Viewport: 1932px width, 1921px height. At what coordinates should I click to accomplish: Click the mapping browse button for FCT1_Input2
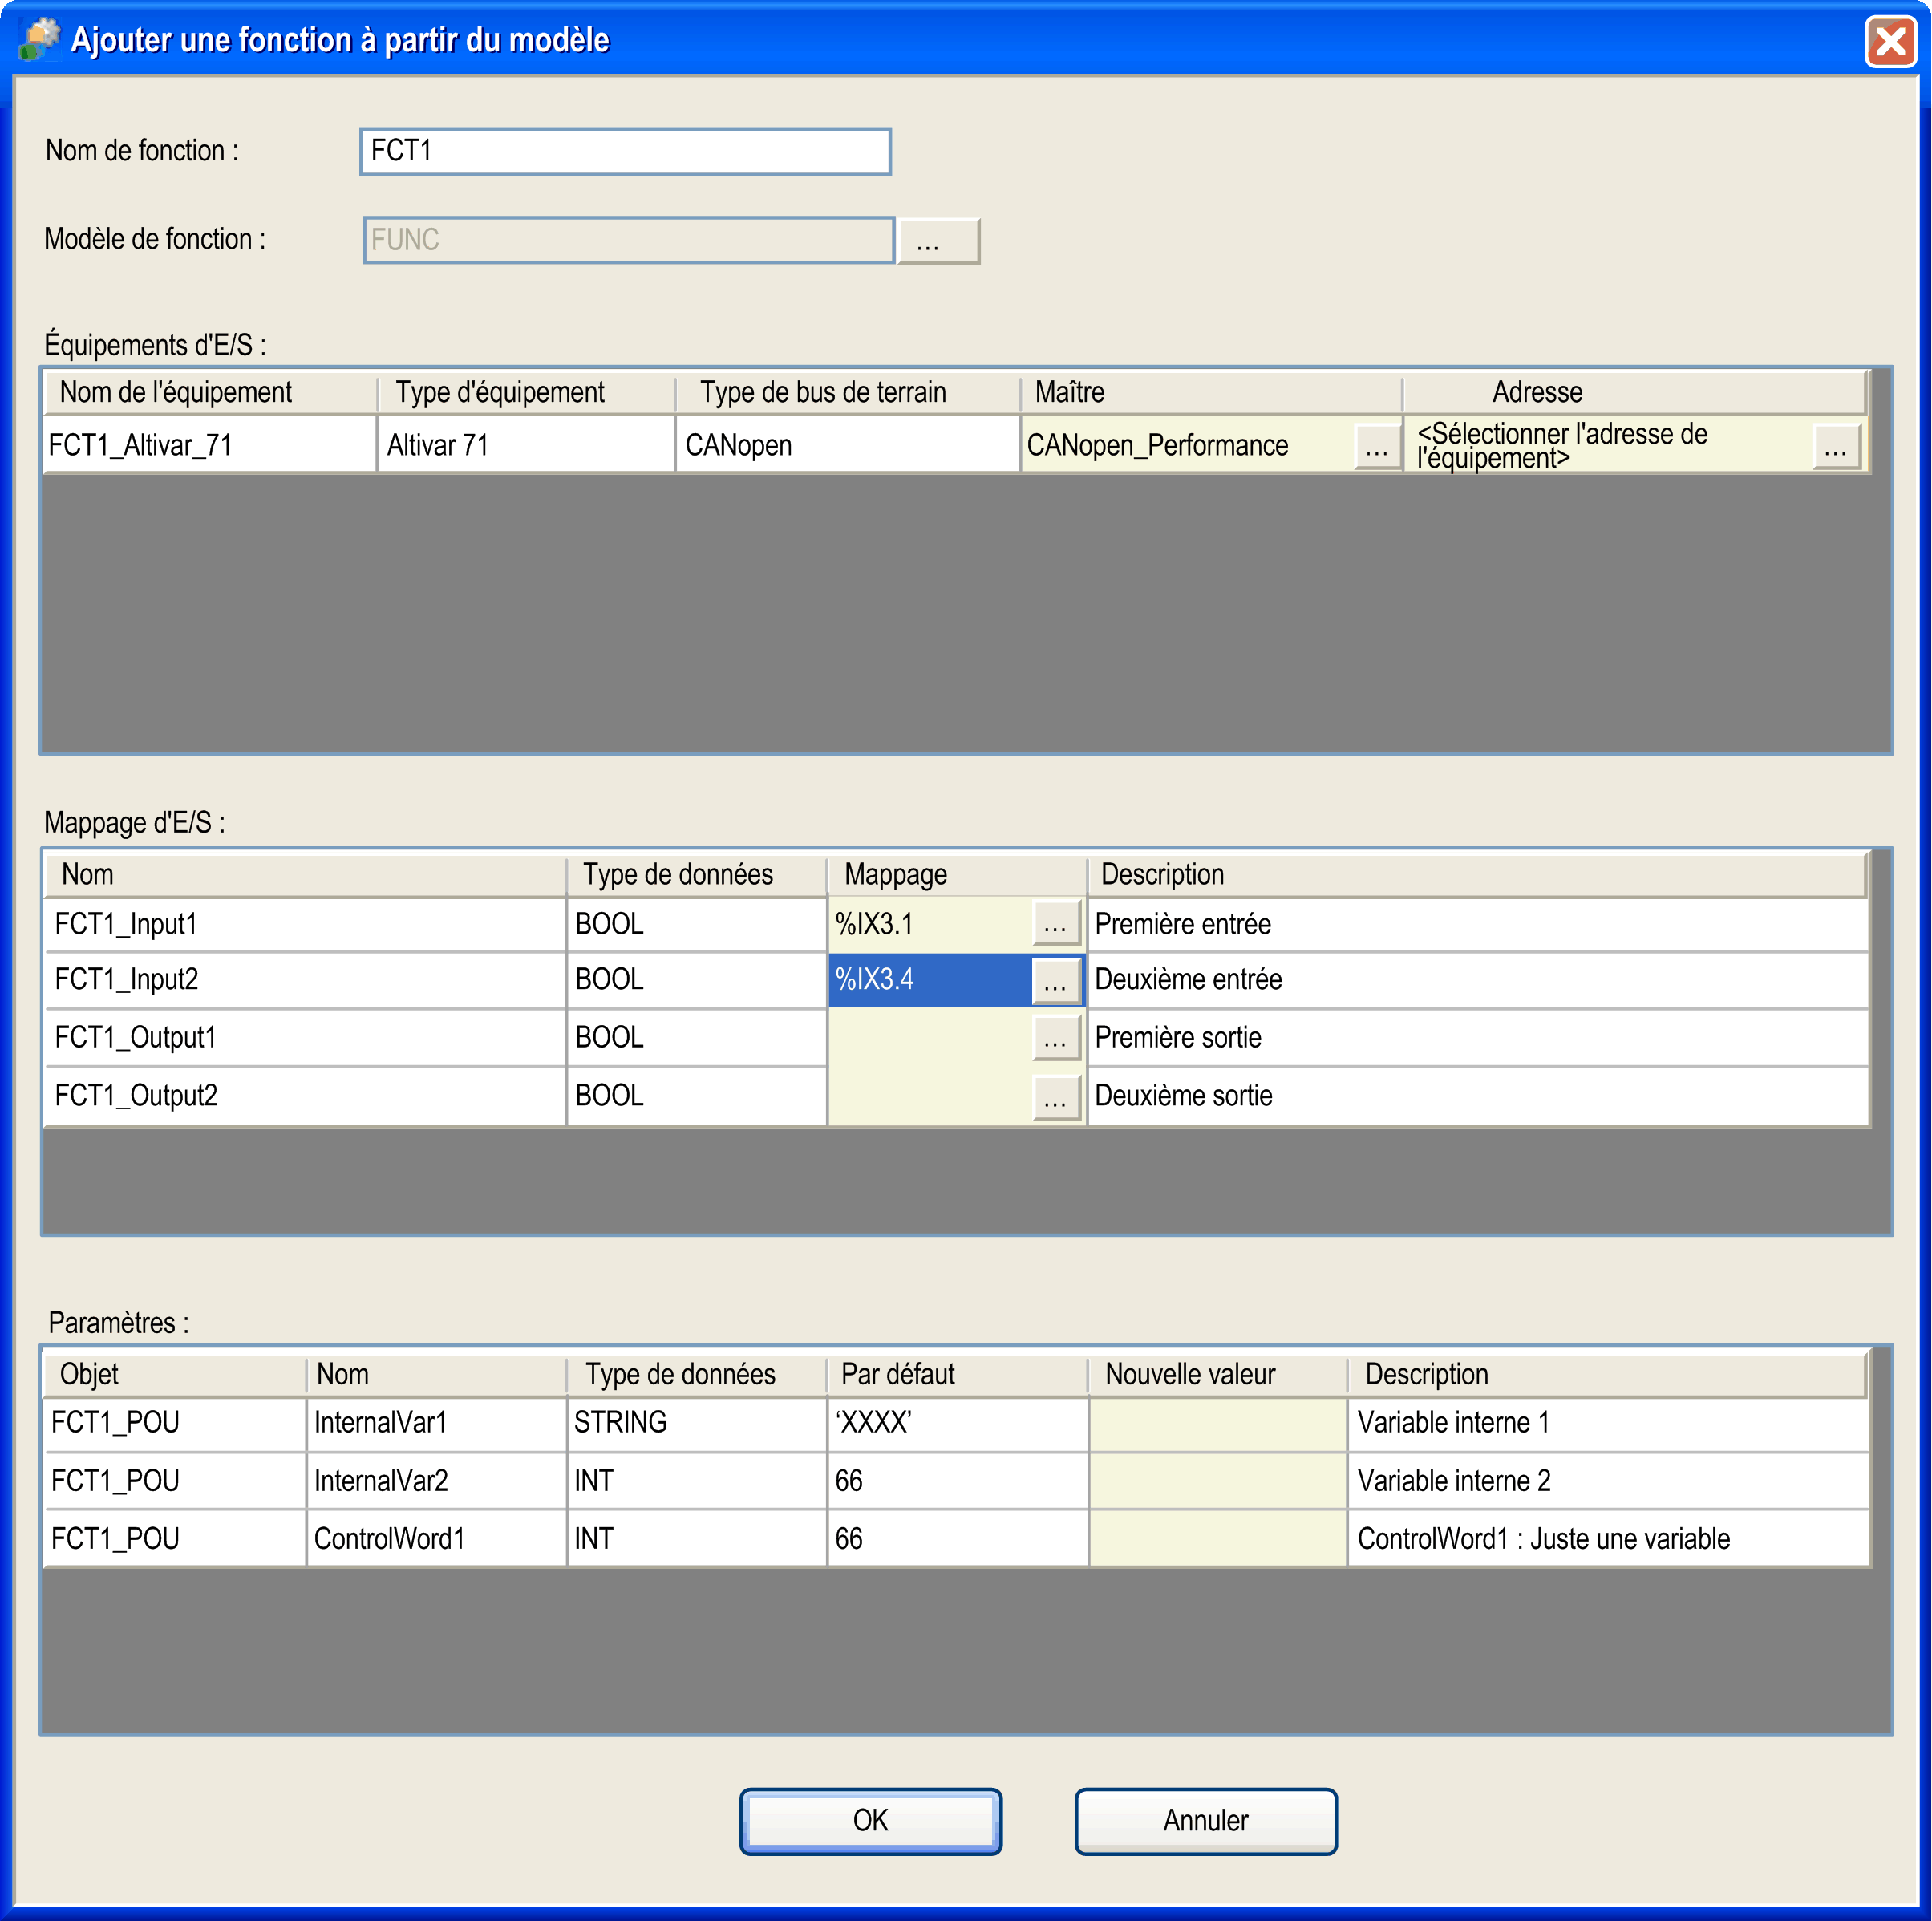tap(1056, 980)
